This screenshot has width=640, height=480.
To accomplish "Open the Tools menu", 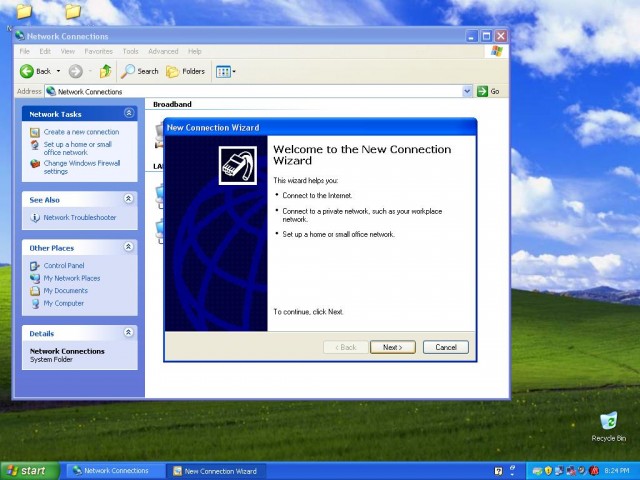I will [130, 51].
